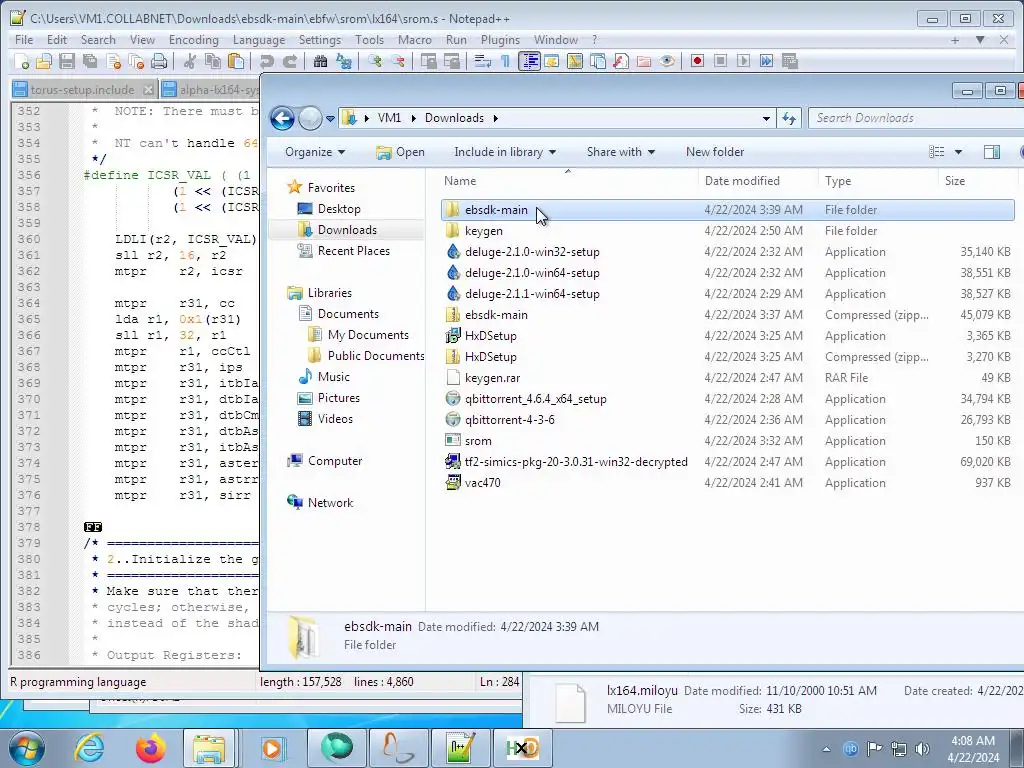Click the Windows Start button
Image resolution: width=1024 pixels, height=768 pixels.
(x=26, y=748)
